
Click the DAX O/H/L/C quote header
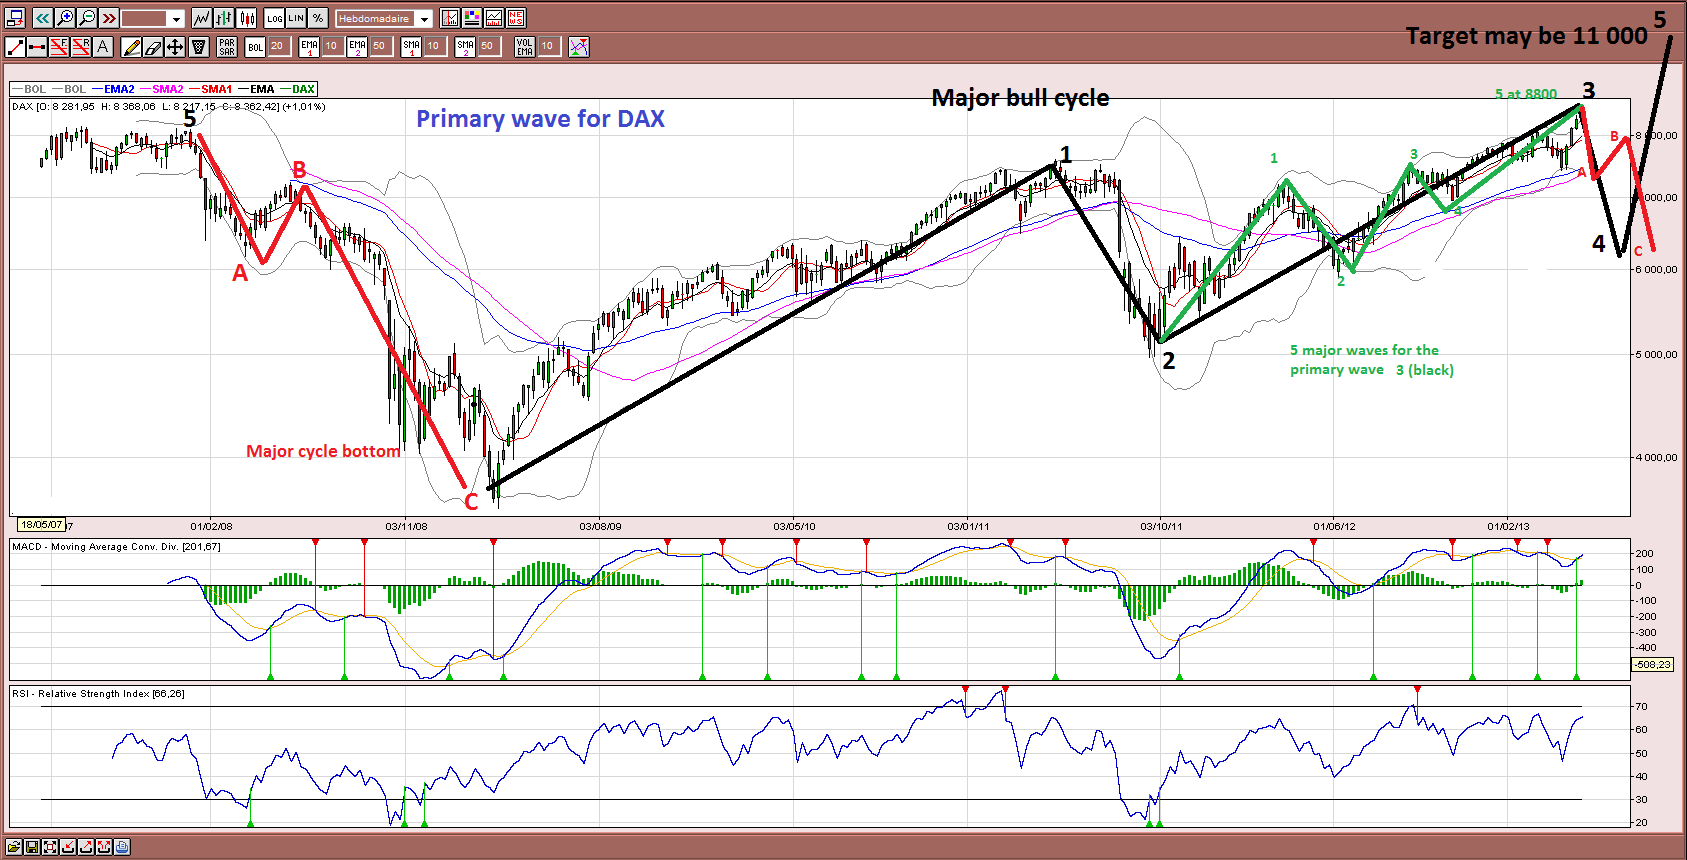coord(169,106)
